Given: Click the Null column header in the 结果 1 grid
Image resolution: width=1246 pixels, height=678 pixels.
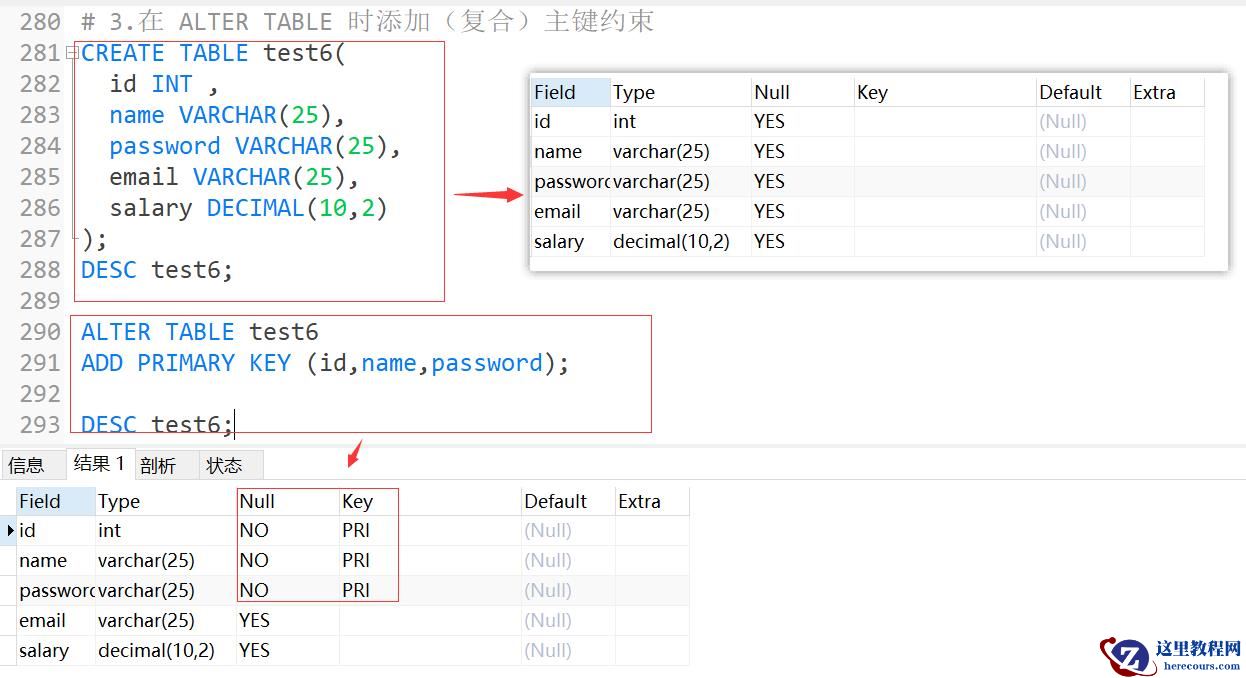Looking at the screenshot, I should (288, 501).
